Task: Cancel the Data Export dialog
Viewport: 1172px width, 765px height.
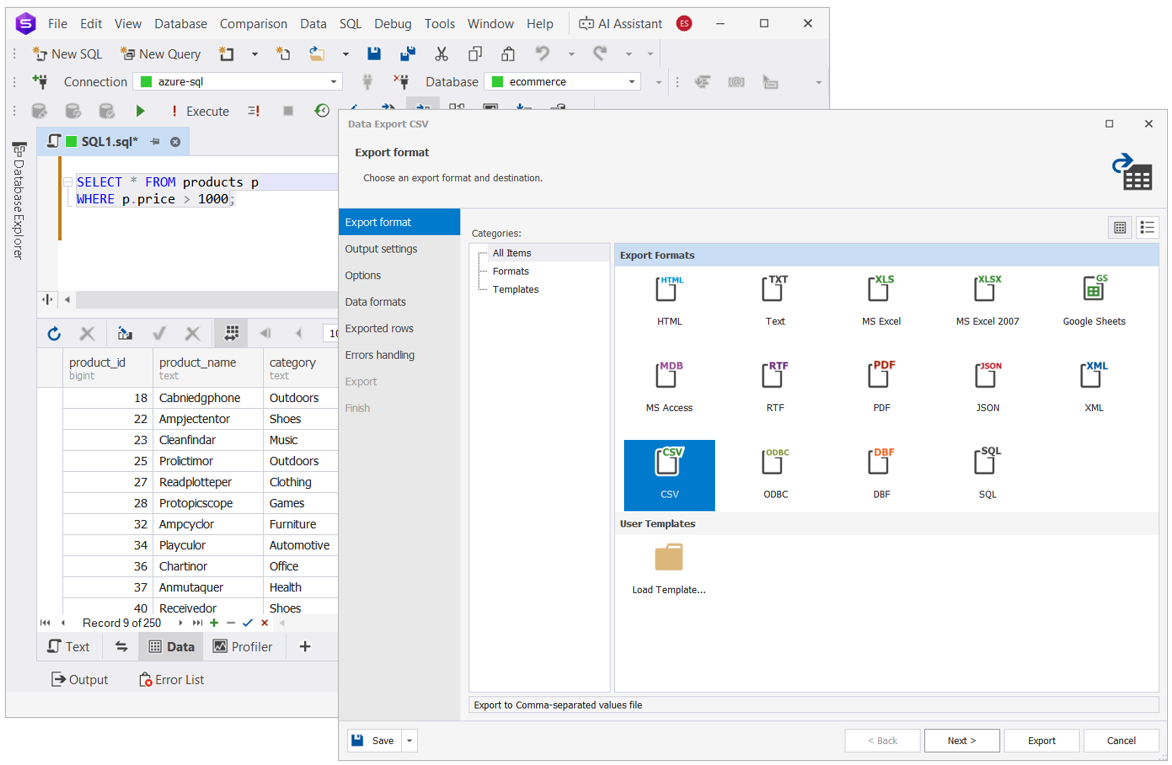Action: 1121,740
